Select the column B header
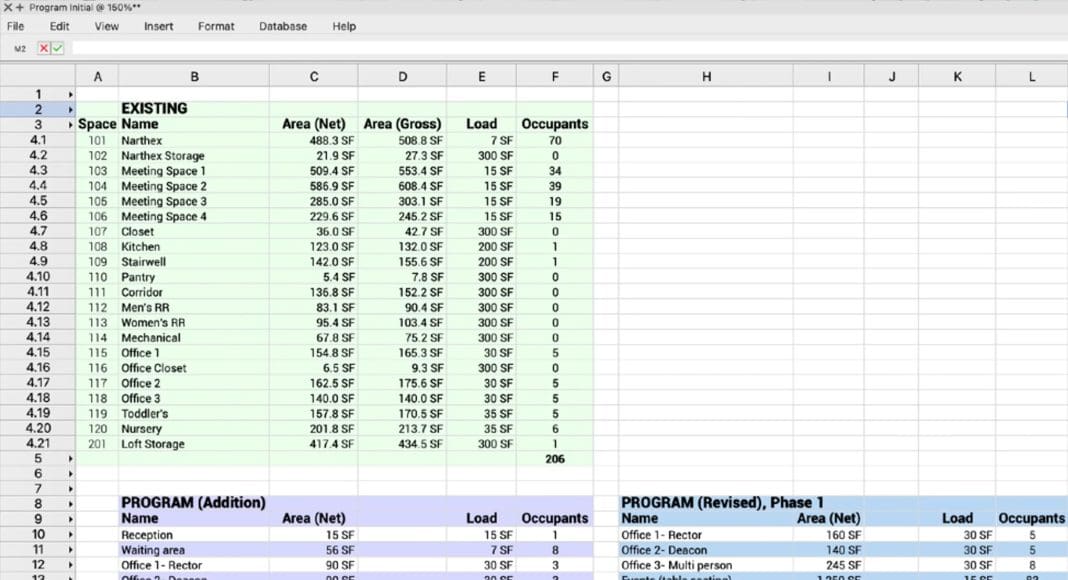Screen dimensions: 1068x580 click(194, 76)
